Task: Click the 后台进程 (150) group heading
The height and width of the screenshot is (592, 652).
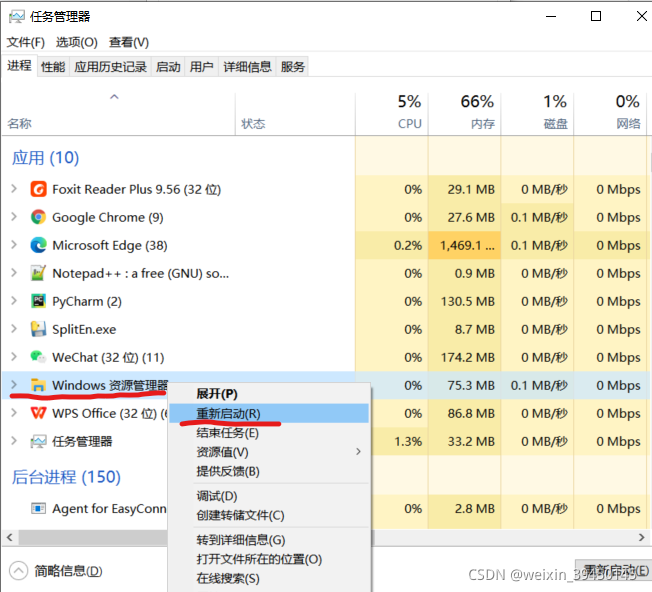Action: pyautogui.click(x=66, y=477)
